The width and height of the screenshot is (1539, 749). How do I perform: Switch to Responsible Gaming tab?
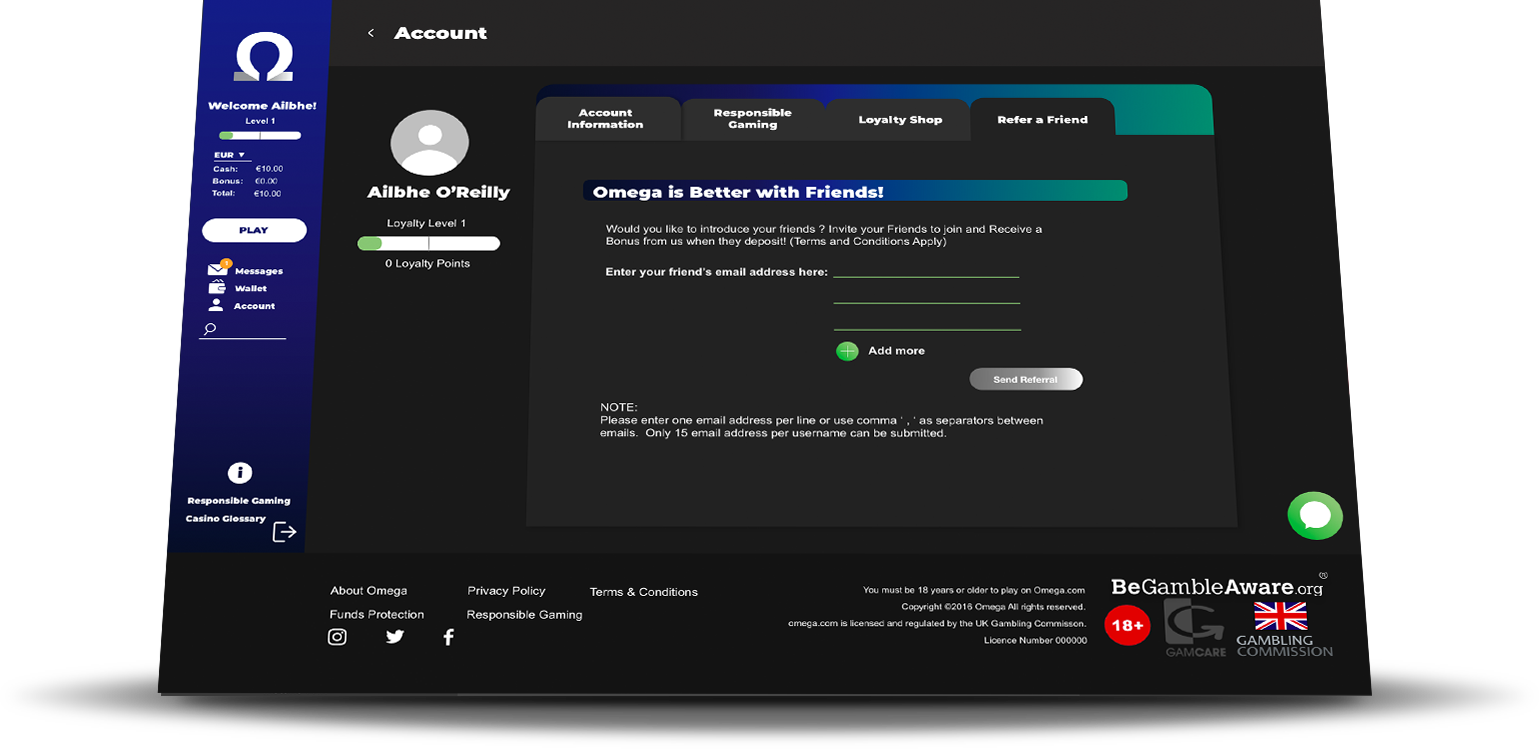tap(752, 119)
